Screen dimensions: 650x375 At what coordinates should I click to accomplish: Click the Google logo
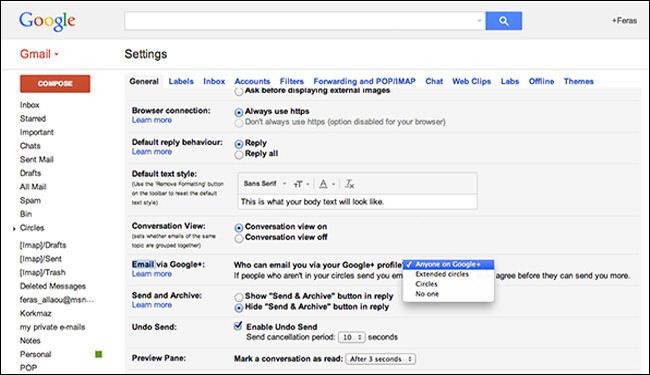click(47, 21)
